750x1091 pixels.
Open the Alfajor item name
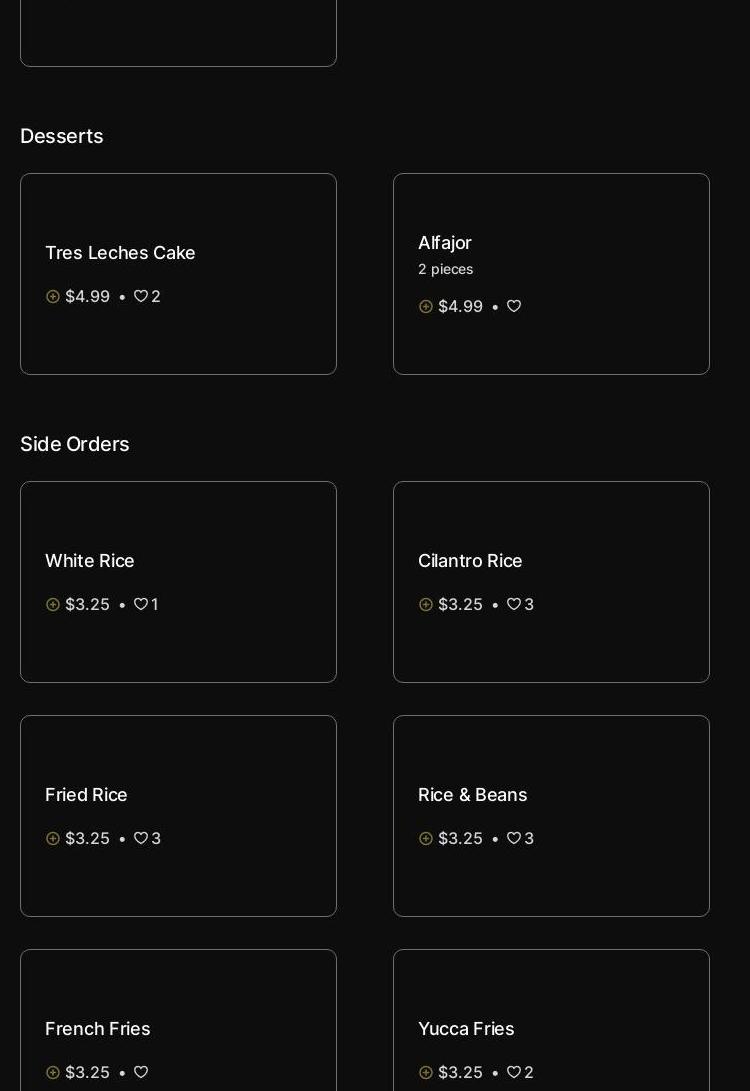445,243
